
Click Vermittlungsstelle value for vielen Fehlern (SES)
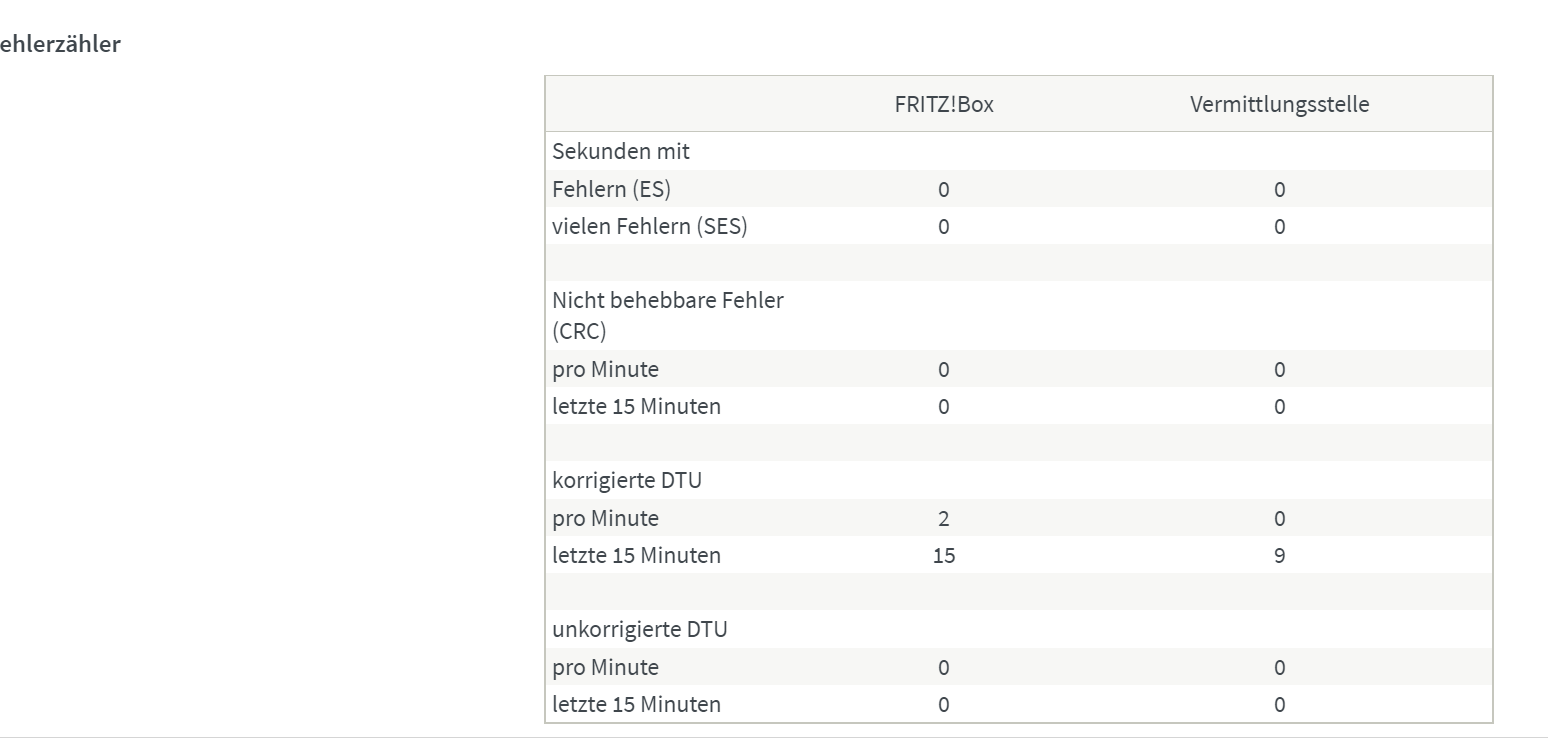pos(1279,227)
